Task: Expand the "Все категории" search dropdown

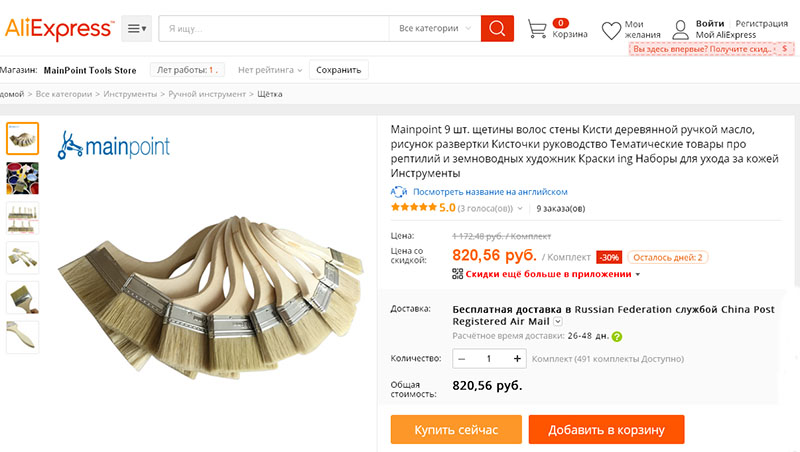Action: click(434, 28)
